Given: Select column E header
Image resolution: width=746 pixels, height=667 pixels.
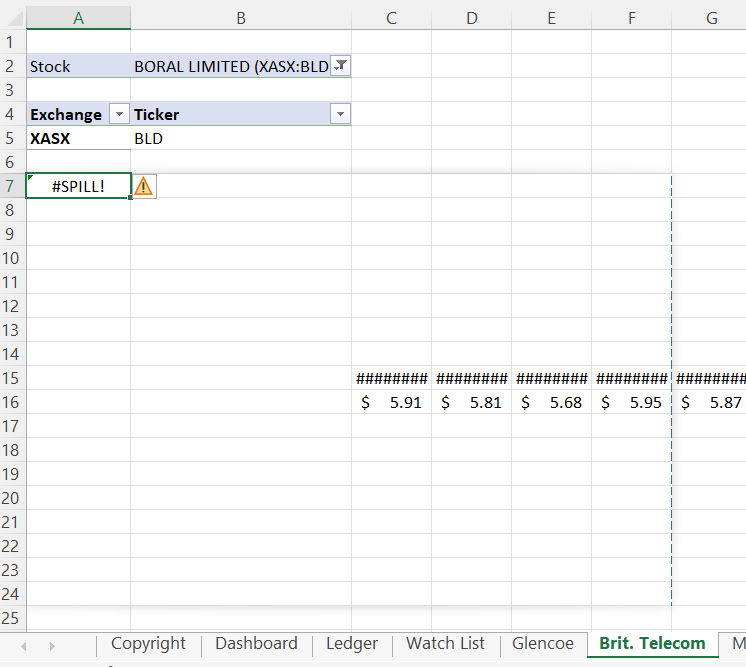Looking at the screenshot, I should click(x=551, y=18).
